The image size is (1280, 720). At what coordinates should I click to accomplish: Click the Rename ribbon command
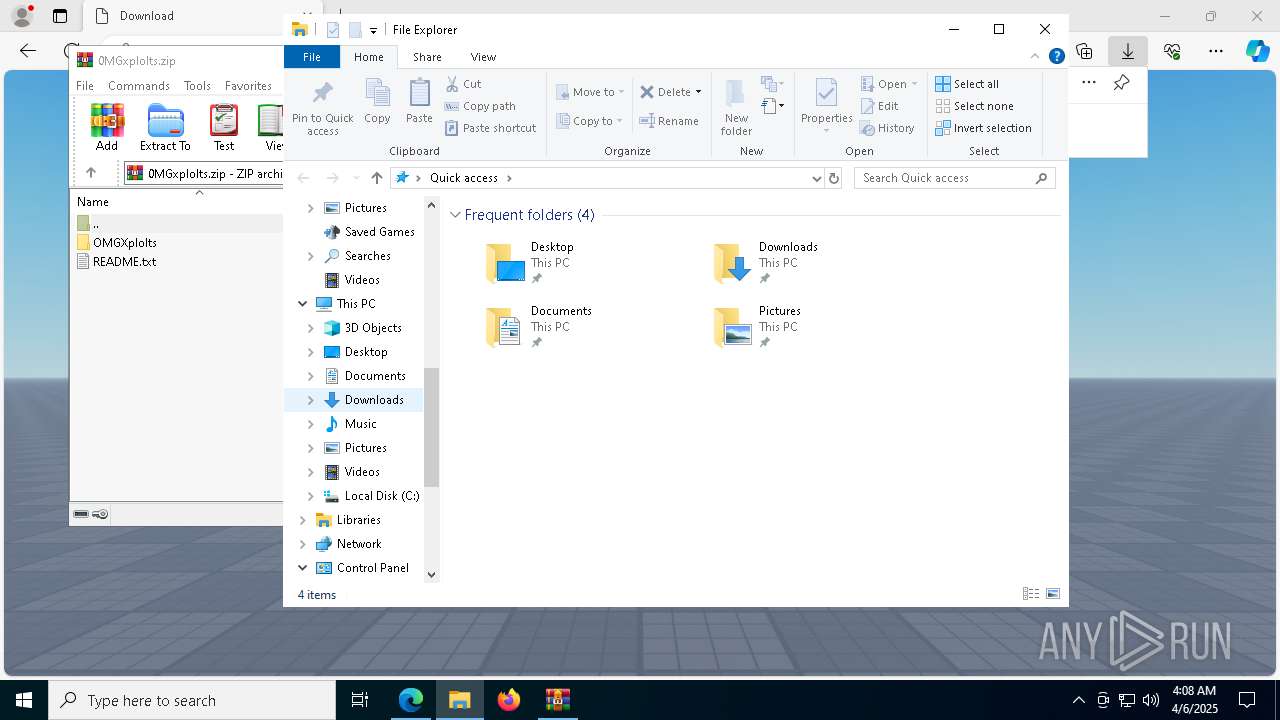pos(669,121)
